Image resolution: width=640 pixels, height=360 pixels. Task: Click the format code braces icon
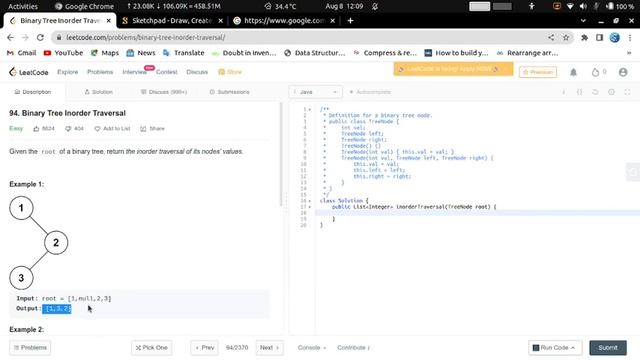click(580, 92)
